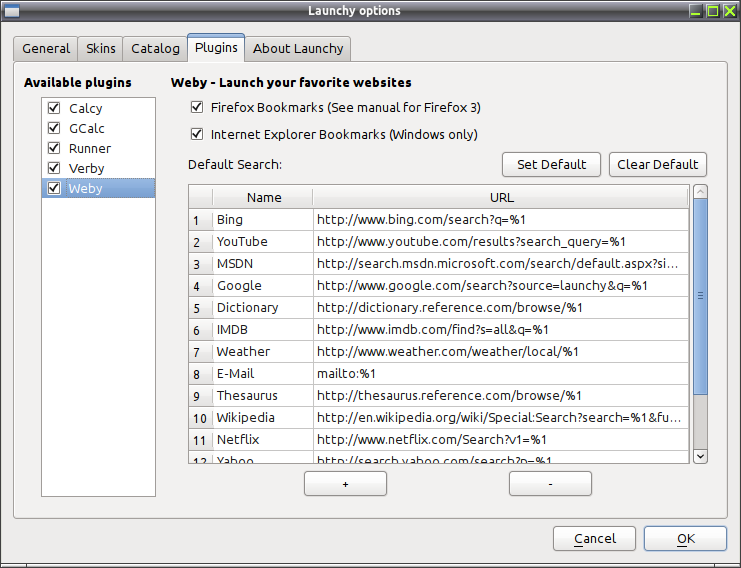741x568 pixels.
Task: Minimize the Launchy options window
Action: point(696,11)
